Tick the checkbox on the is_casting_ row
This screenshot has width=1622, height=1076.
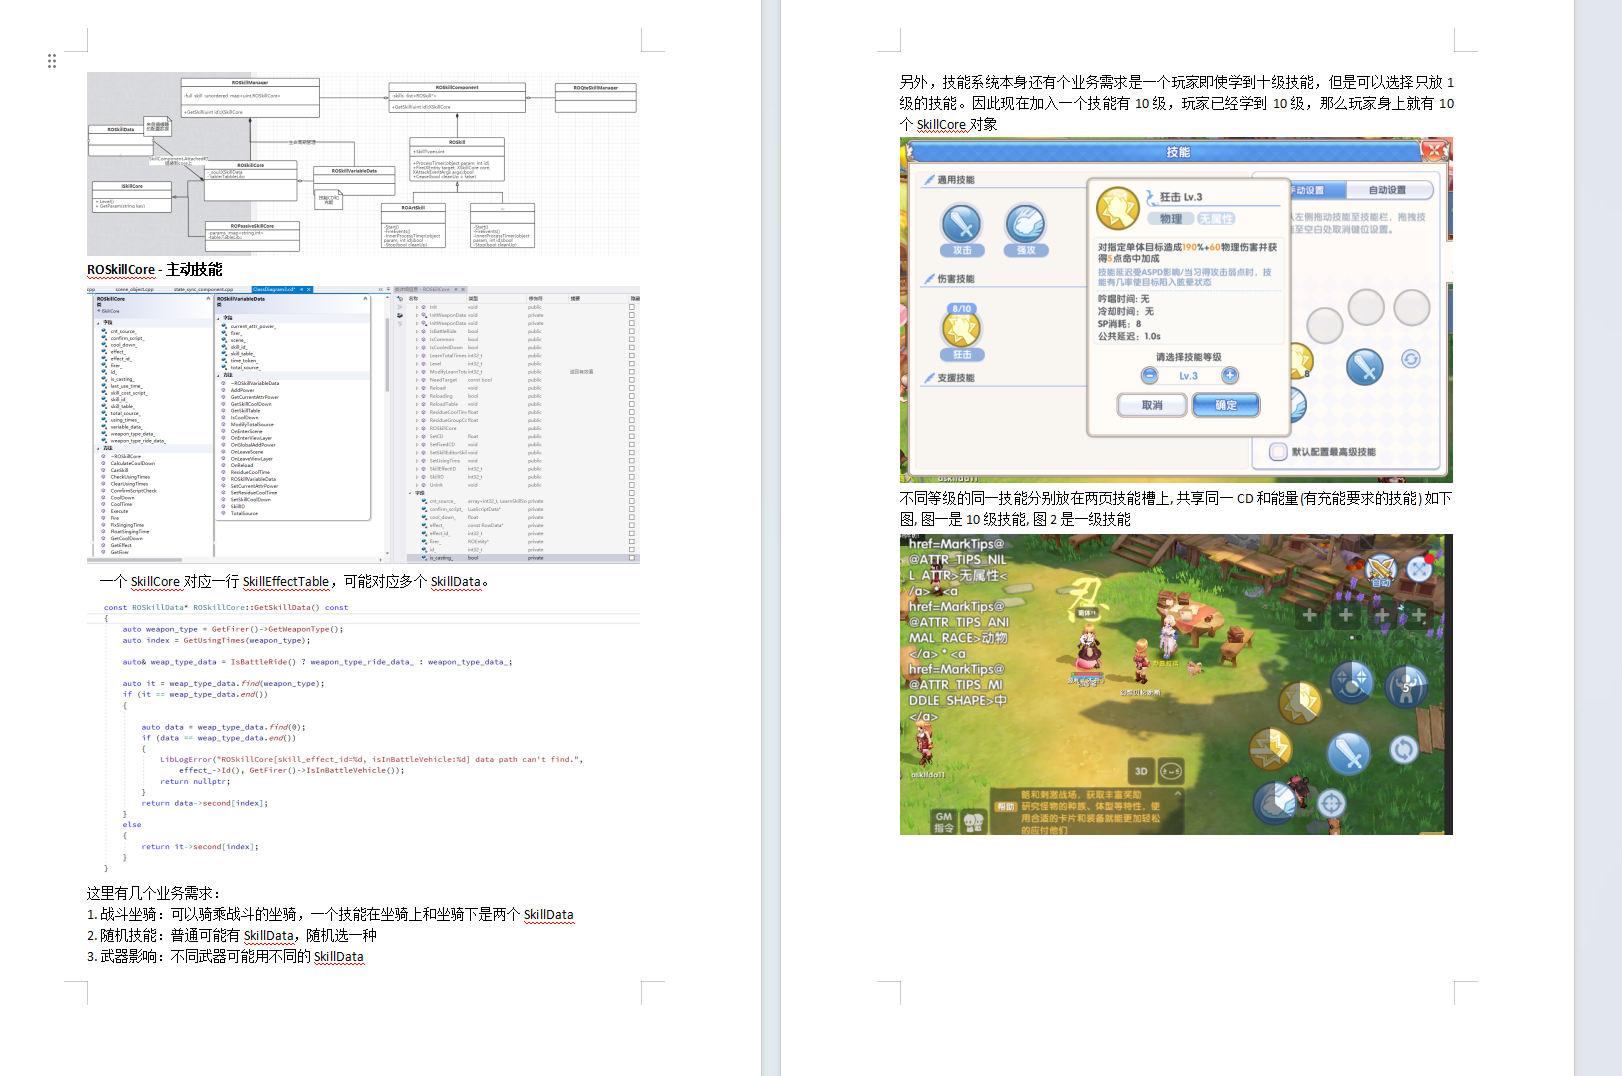click(x=632, y=558)
